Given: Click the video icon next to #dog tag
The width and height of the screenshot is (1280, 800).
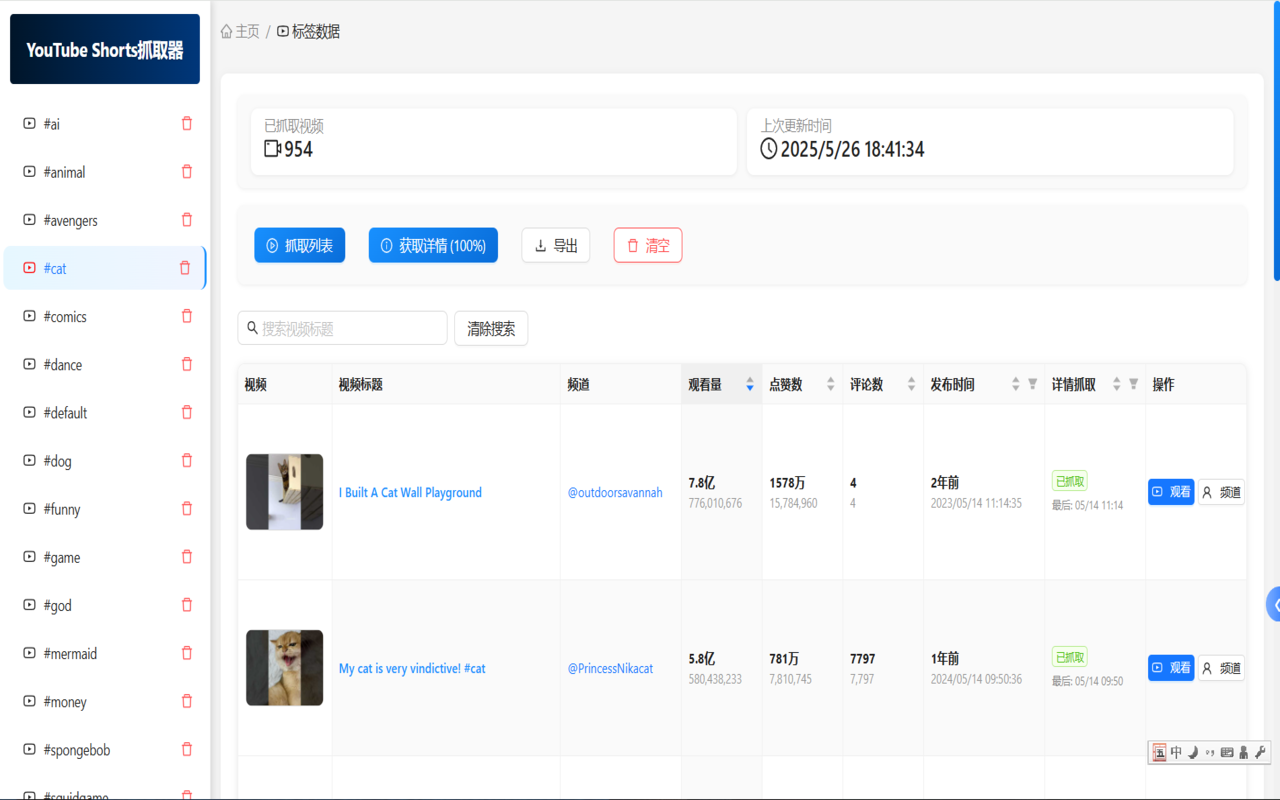Looking at the screenshot, I should tap(29, 461).
